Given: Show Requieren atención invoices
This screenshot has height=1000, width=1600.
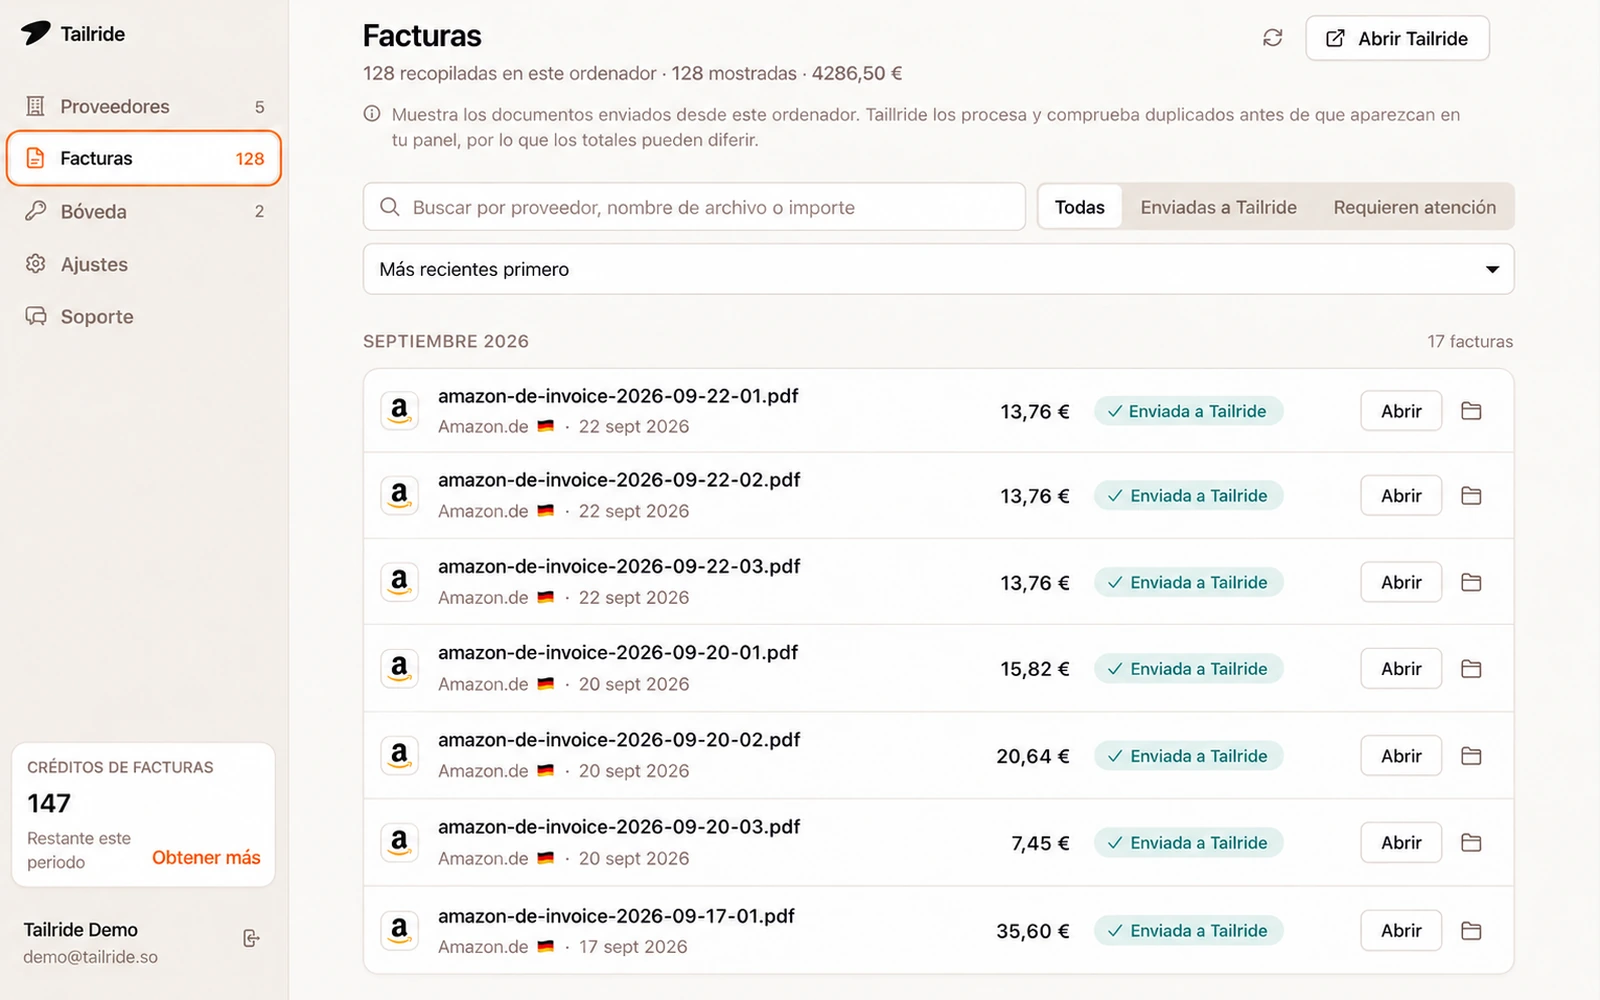Looking at the screenshot, I should coord(1414,207).
